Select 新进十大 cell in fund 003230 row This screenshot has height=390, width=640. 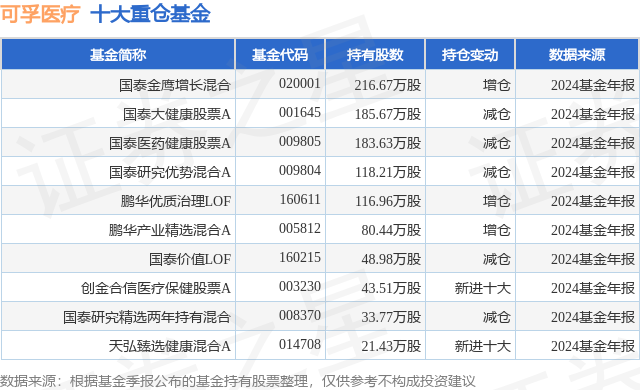(483, 288)
